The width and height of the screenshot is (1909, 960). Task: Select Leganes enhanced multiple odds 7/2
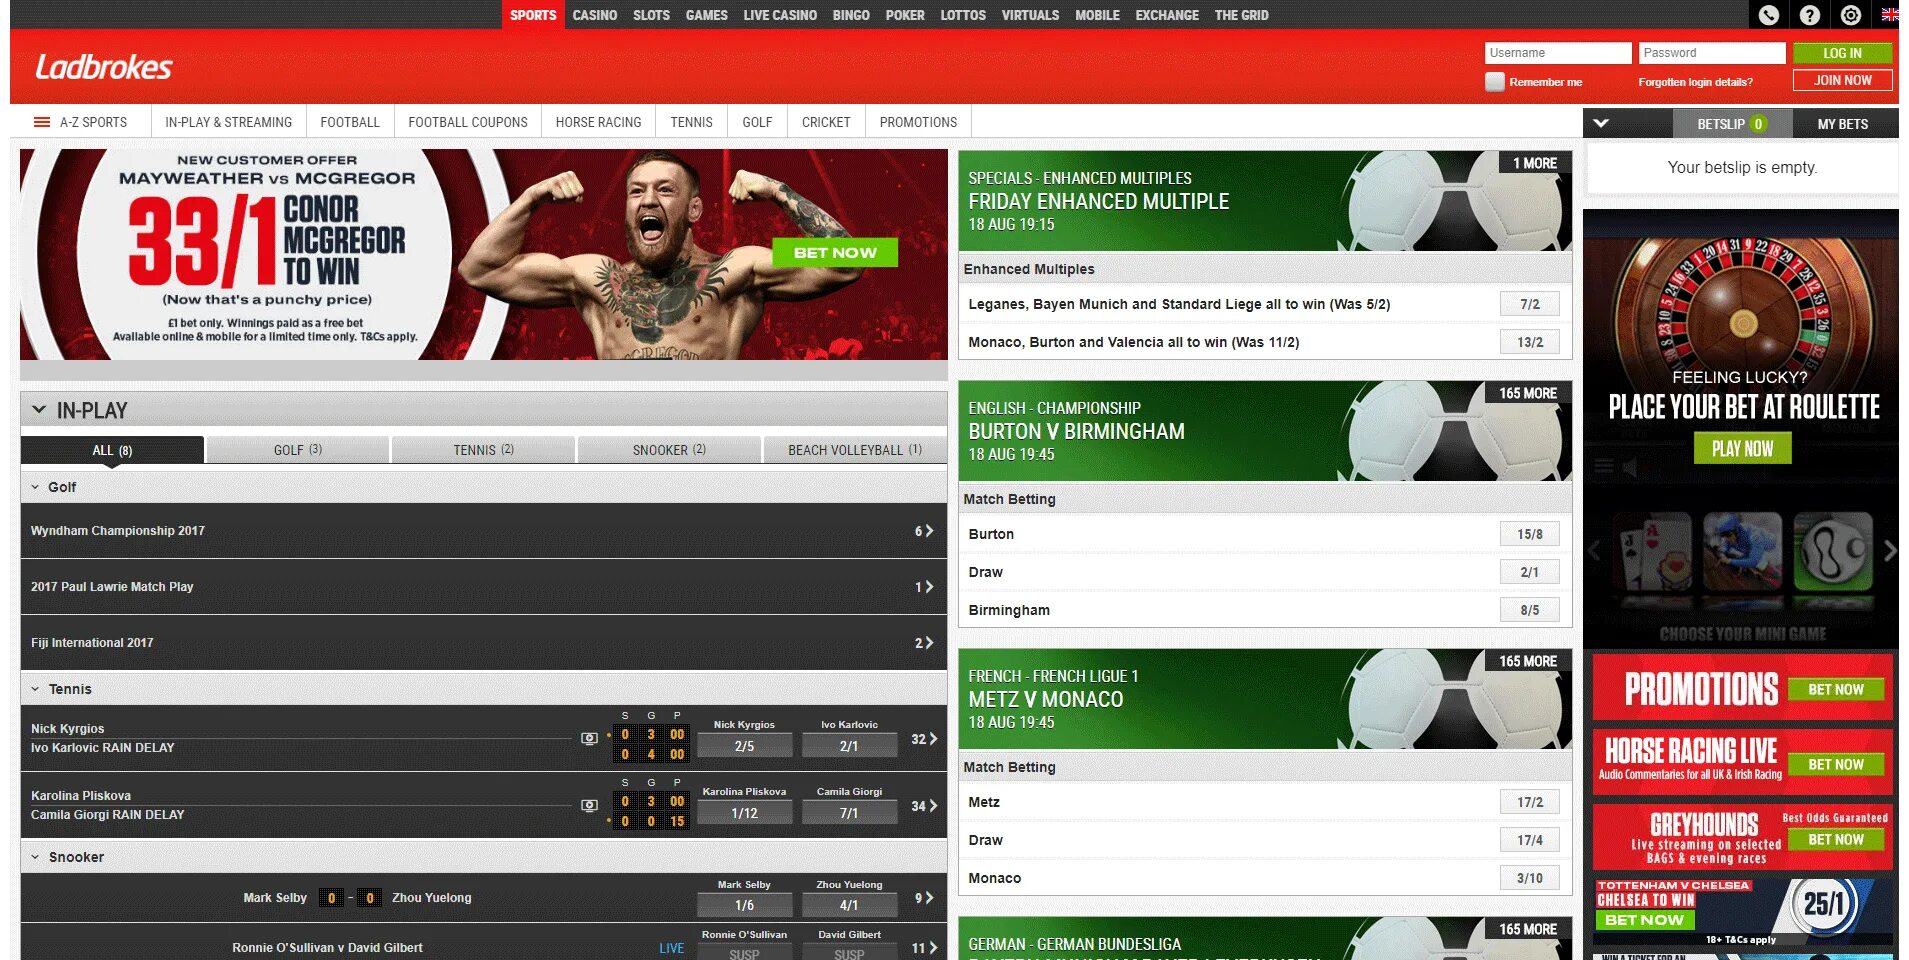(x=1529, y=304)
